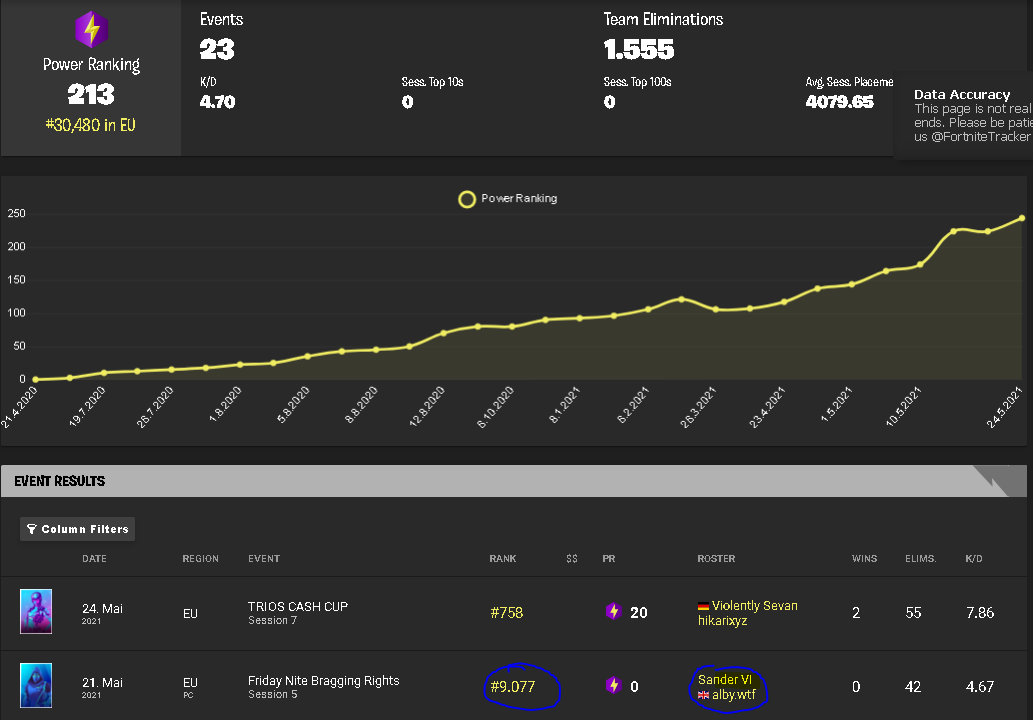Click the PR lightning icon in the Friday Nite Bragging Rights row
The height and width of the screenshot is (720, 1033).
(613, 685)
